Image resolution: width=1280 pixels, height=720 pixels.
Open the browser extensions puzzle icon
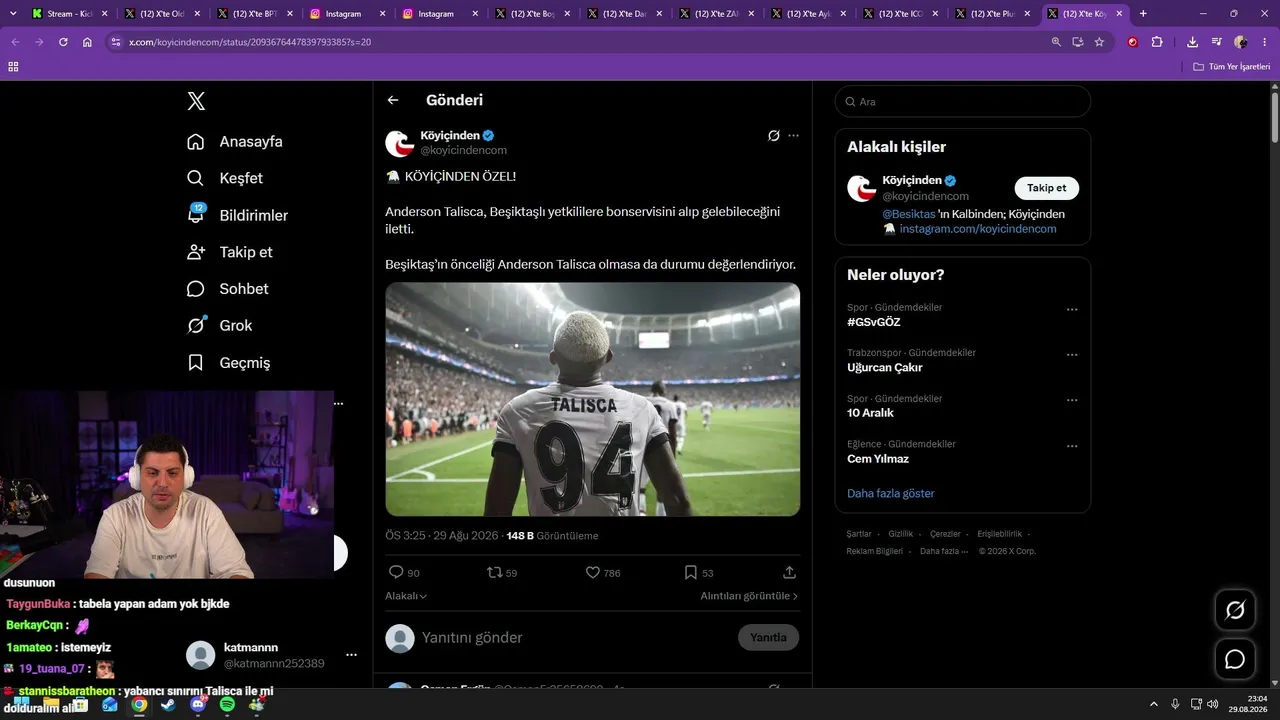click(1157, 42)
